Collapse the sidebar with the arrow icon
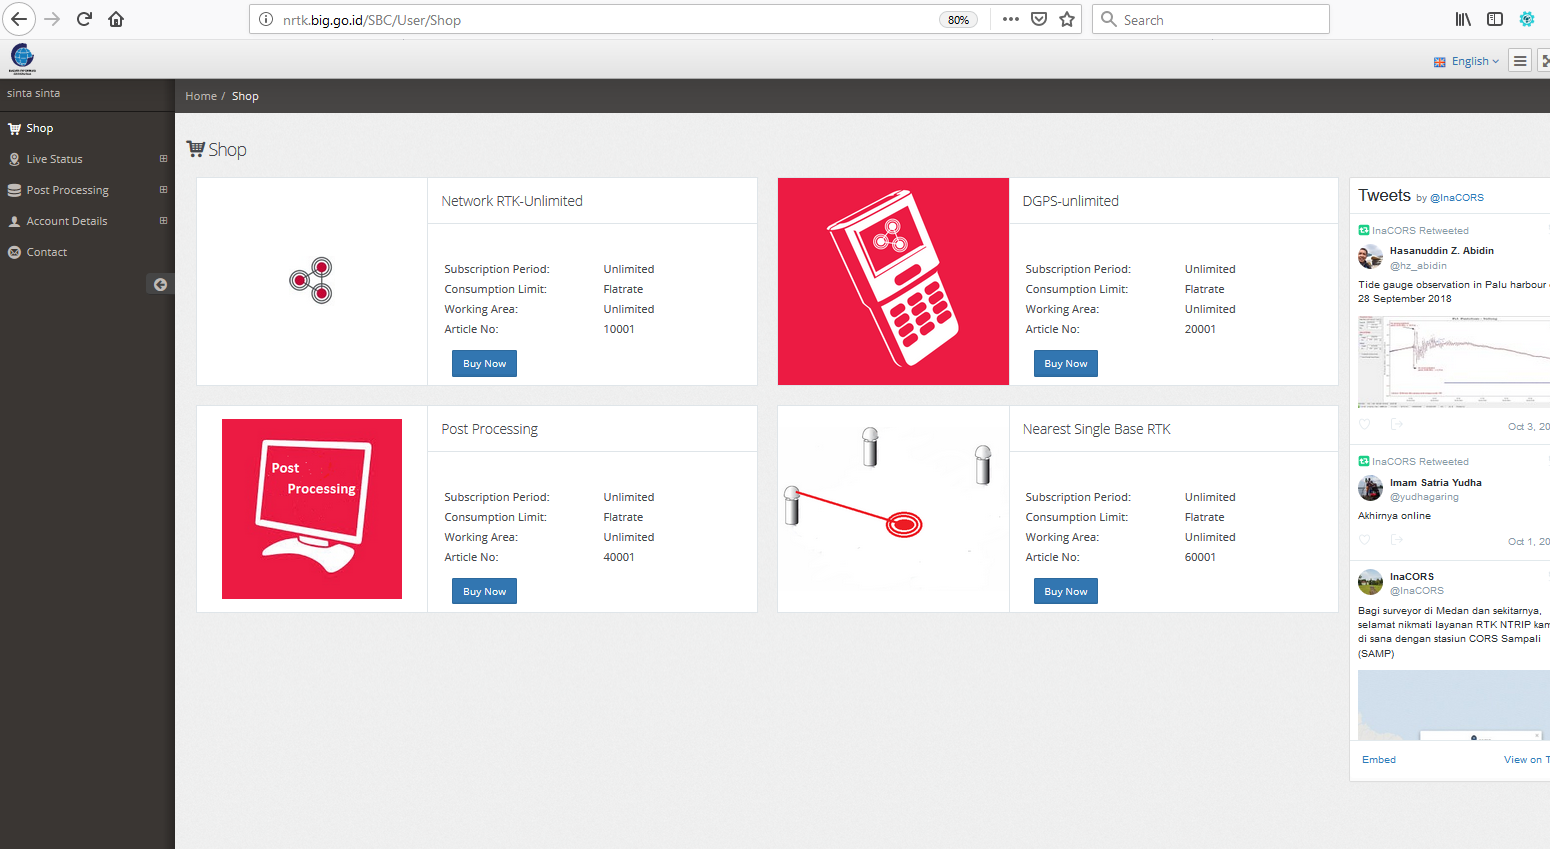 [x=160, y=285]
